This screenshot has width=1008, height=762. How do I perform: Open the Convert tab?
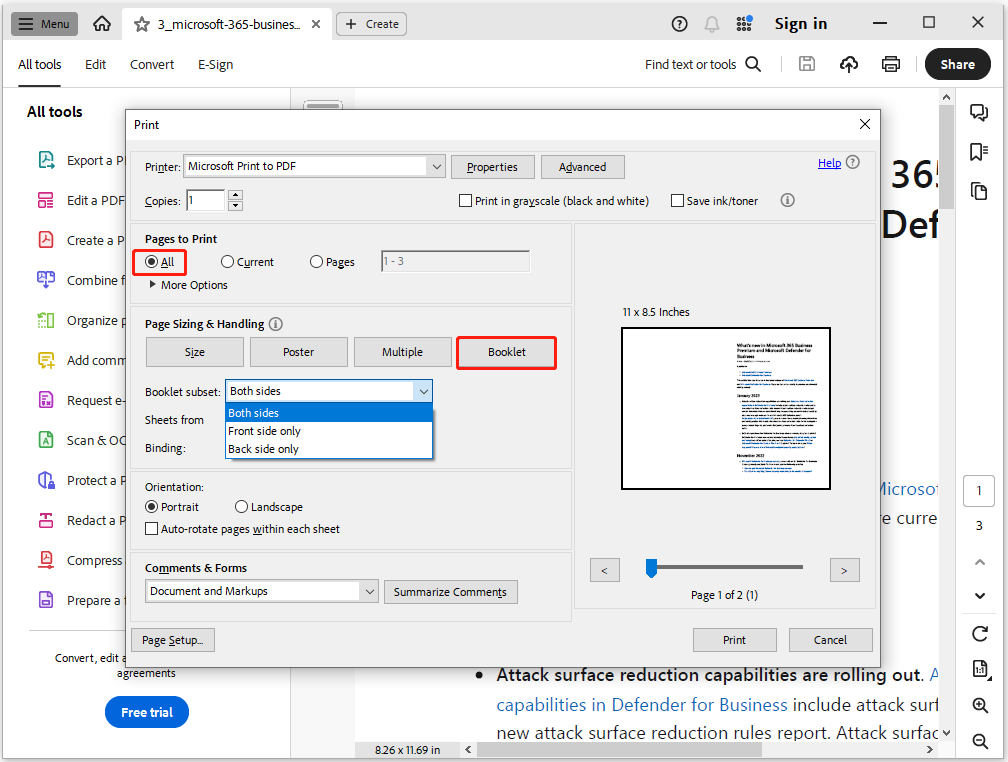pos(152,64)
